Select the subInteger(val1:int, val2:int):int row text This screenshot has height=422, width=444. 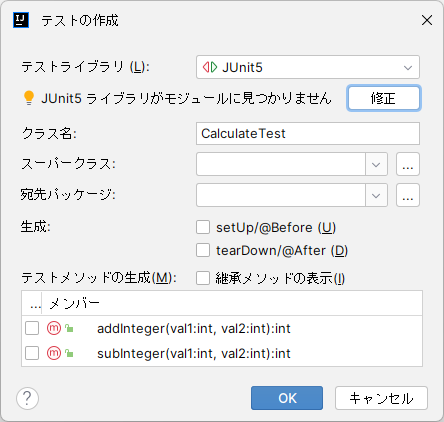[194, 353]
